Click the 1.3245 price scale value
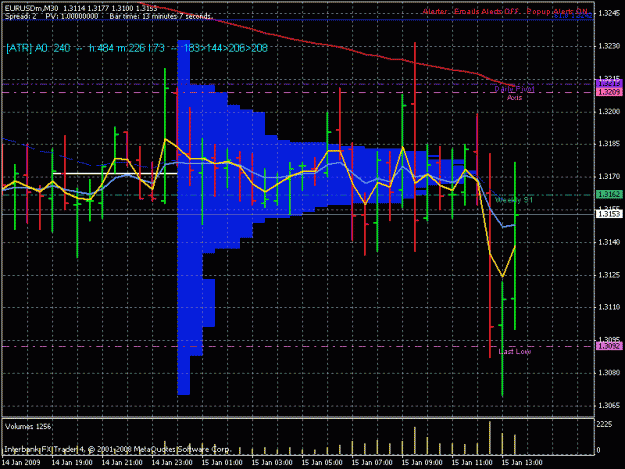625x469 pixels. (x=609, y=13)
